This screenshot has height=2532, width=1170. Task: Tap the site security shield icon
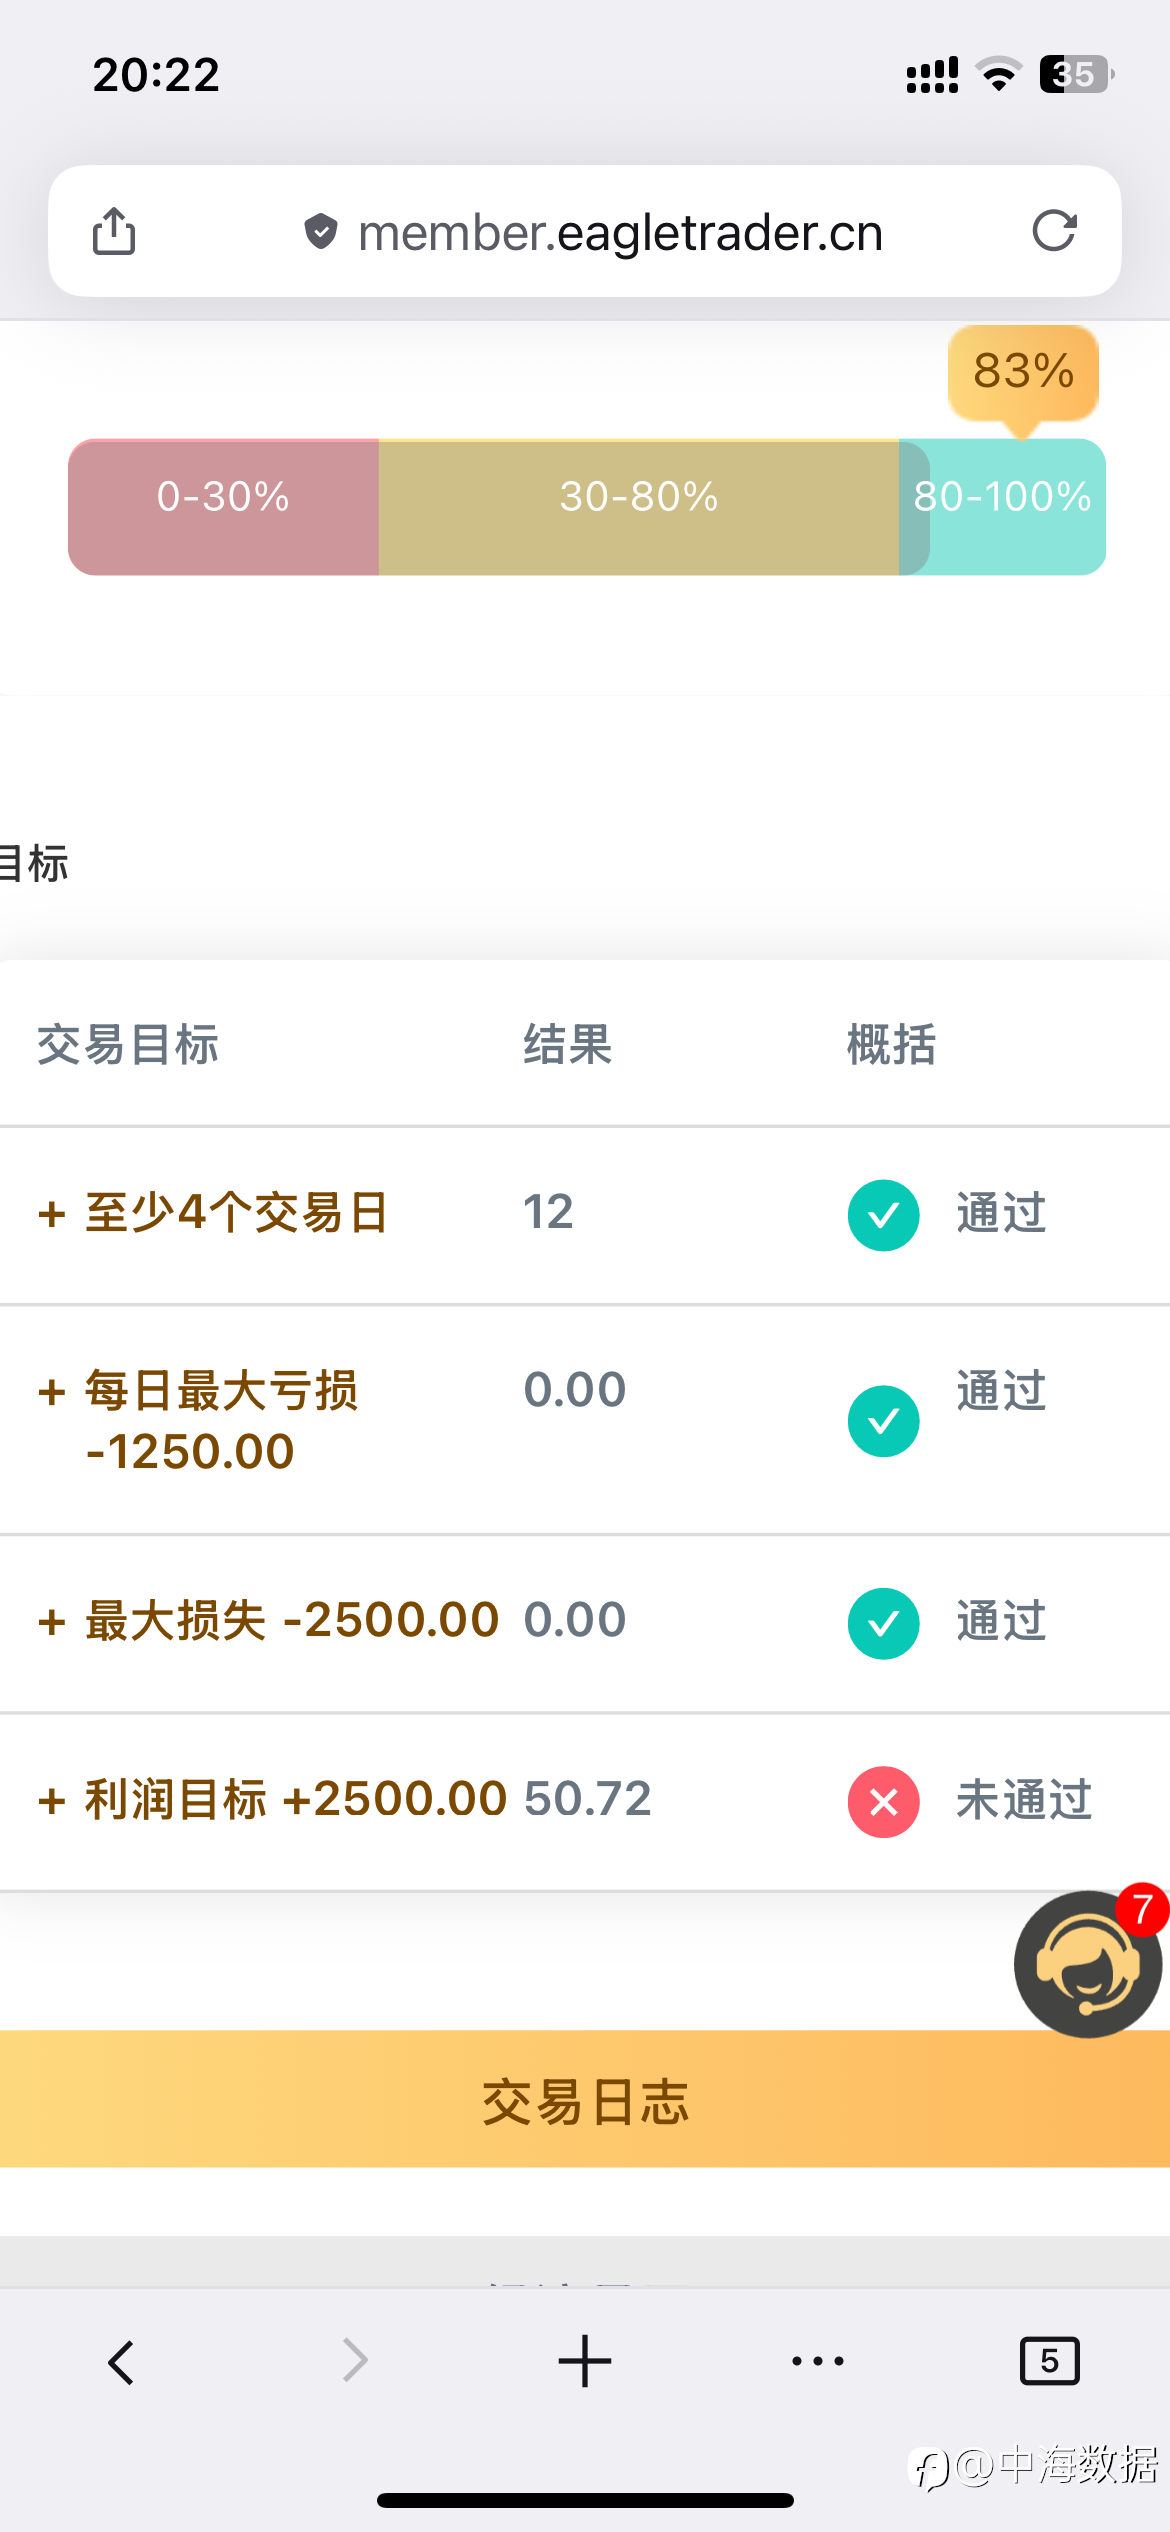[320, 232]
